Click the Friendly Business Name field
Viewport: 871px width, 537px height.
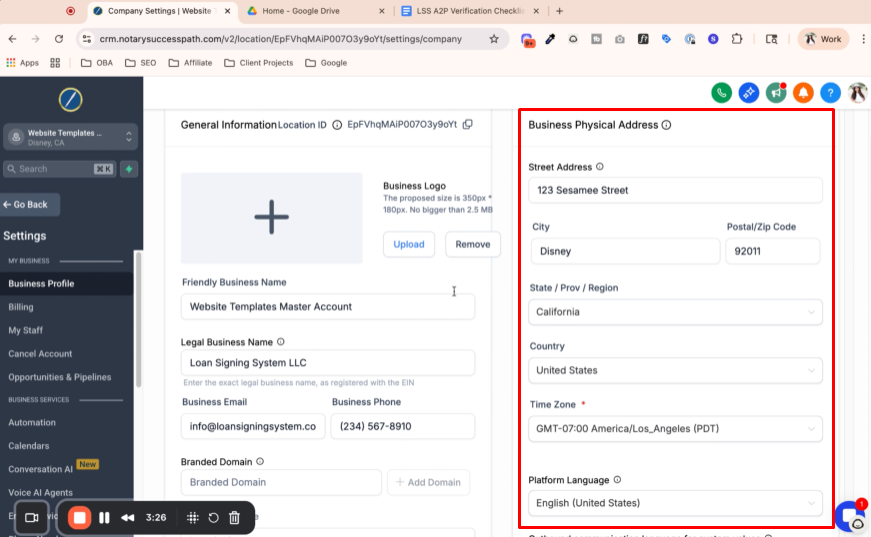(x=328, y=307)
